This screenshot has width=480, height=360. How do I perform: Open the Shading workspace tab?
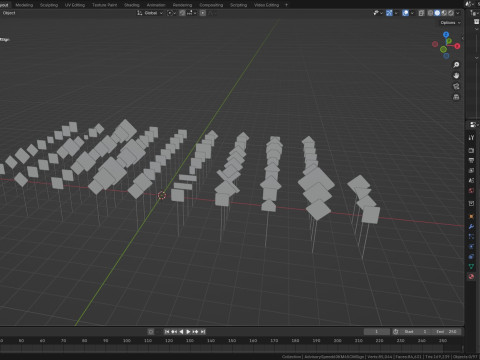(x=132, y=5)
